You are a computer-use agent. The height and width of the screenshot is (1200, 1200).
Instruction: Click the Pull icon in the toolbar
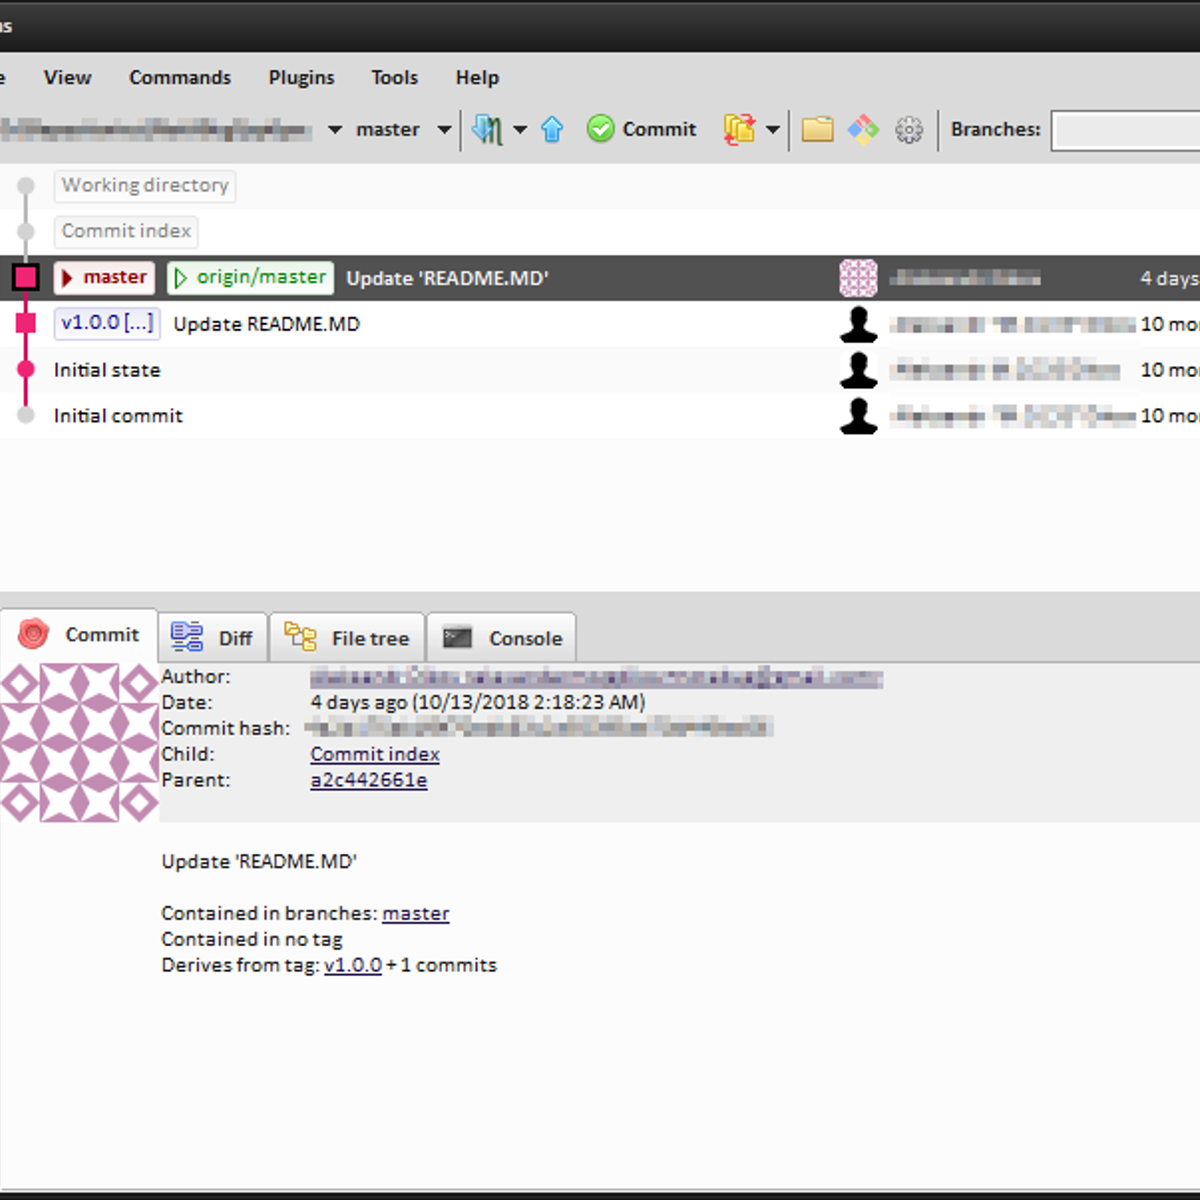coord(487,129)
